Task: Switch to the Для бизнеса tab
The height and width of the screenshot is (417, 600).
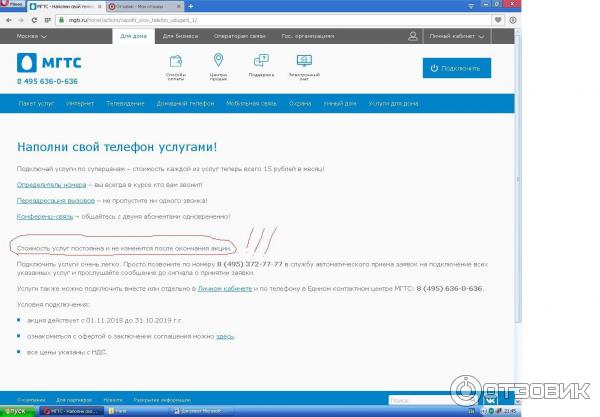Action: (179, 36)
